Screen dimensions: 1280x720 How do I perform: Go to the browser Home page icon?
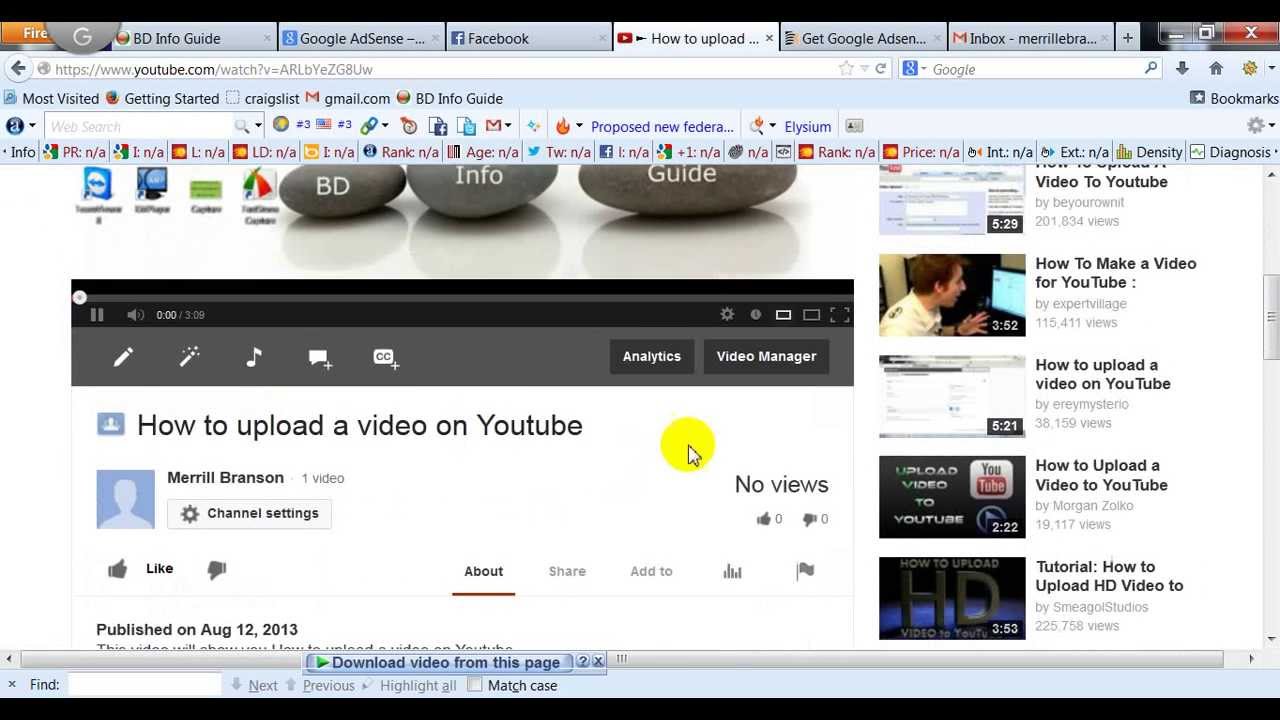click(x=1216, y=68)
